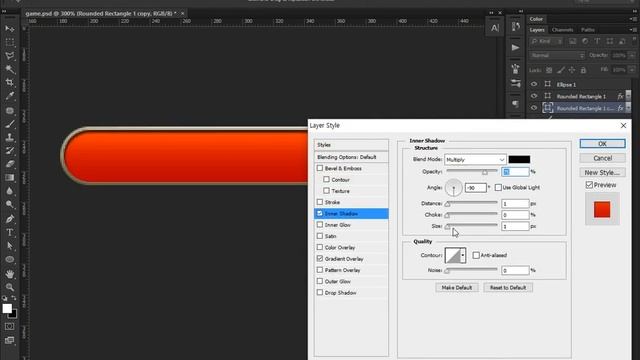
Task: Open the layer filter Kind dropdown
Action: (x=546, y=41)
